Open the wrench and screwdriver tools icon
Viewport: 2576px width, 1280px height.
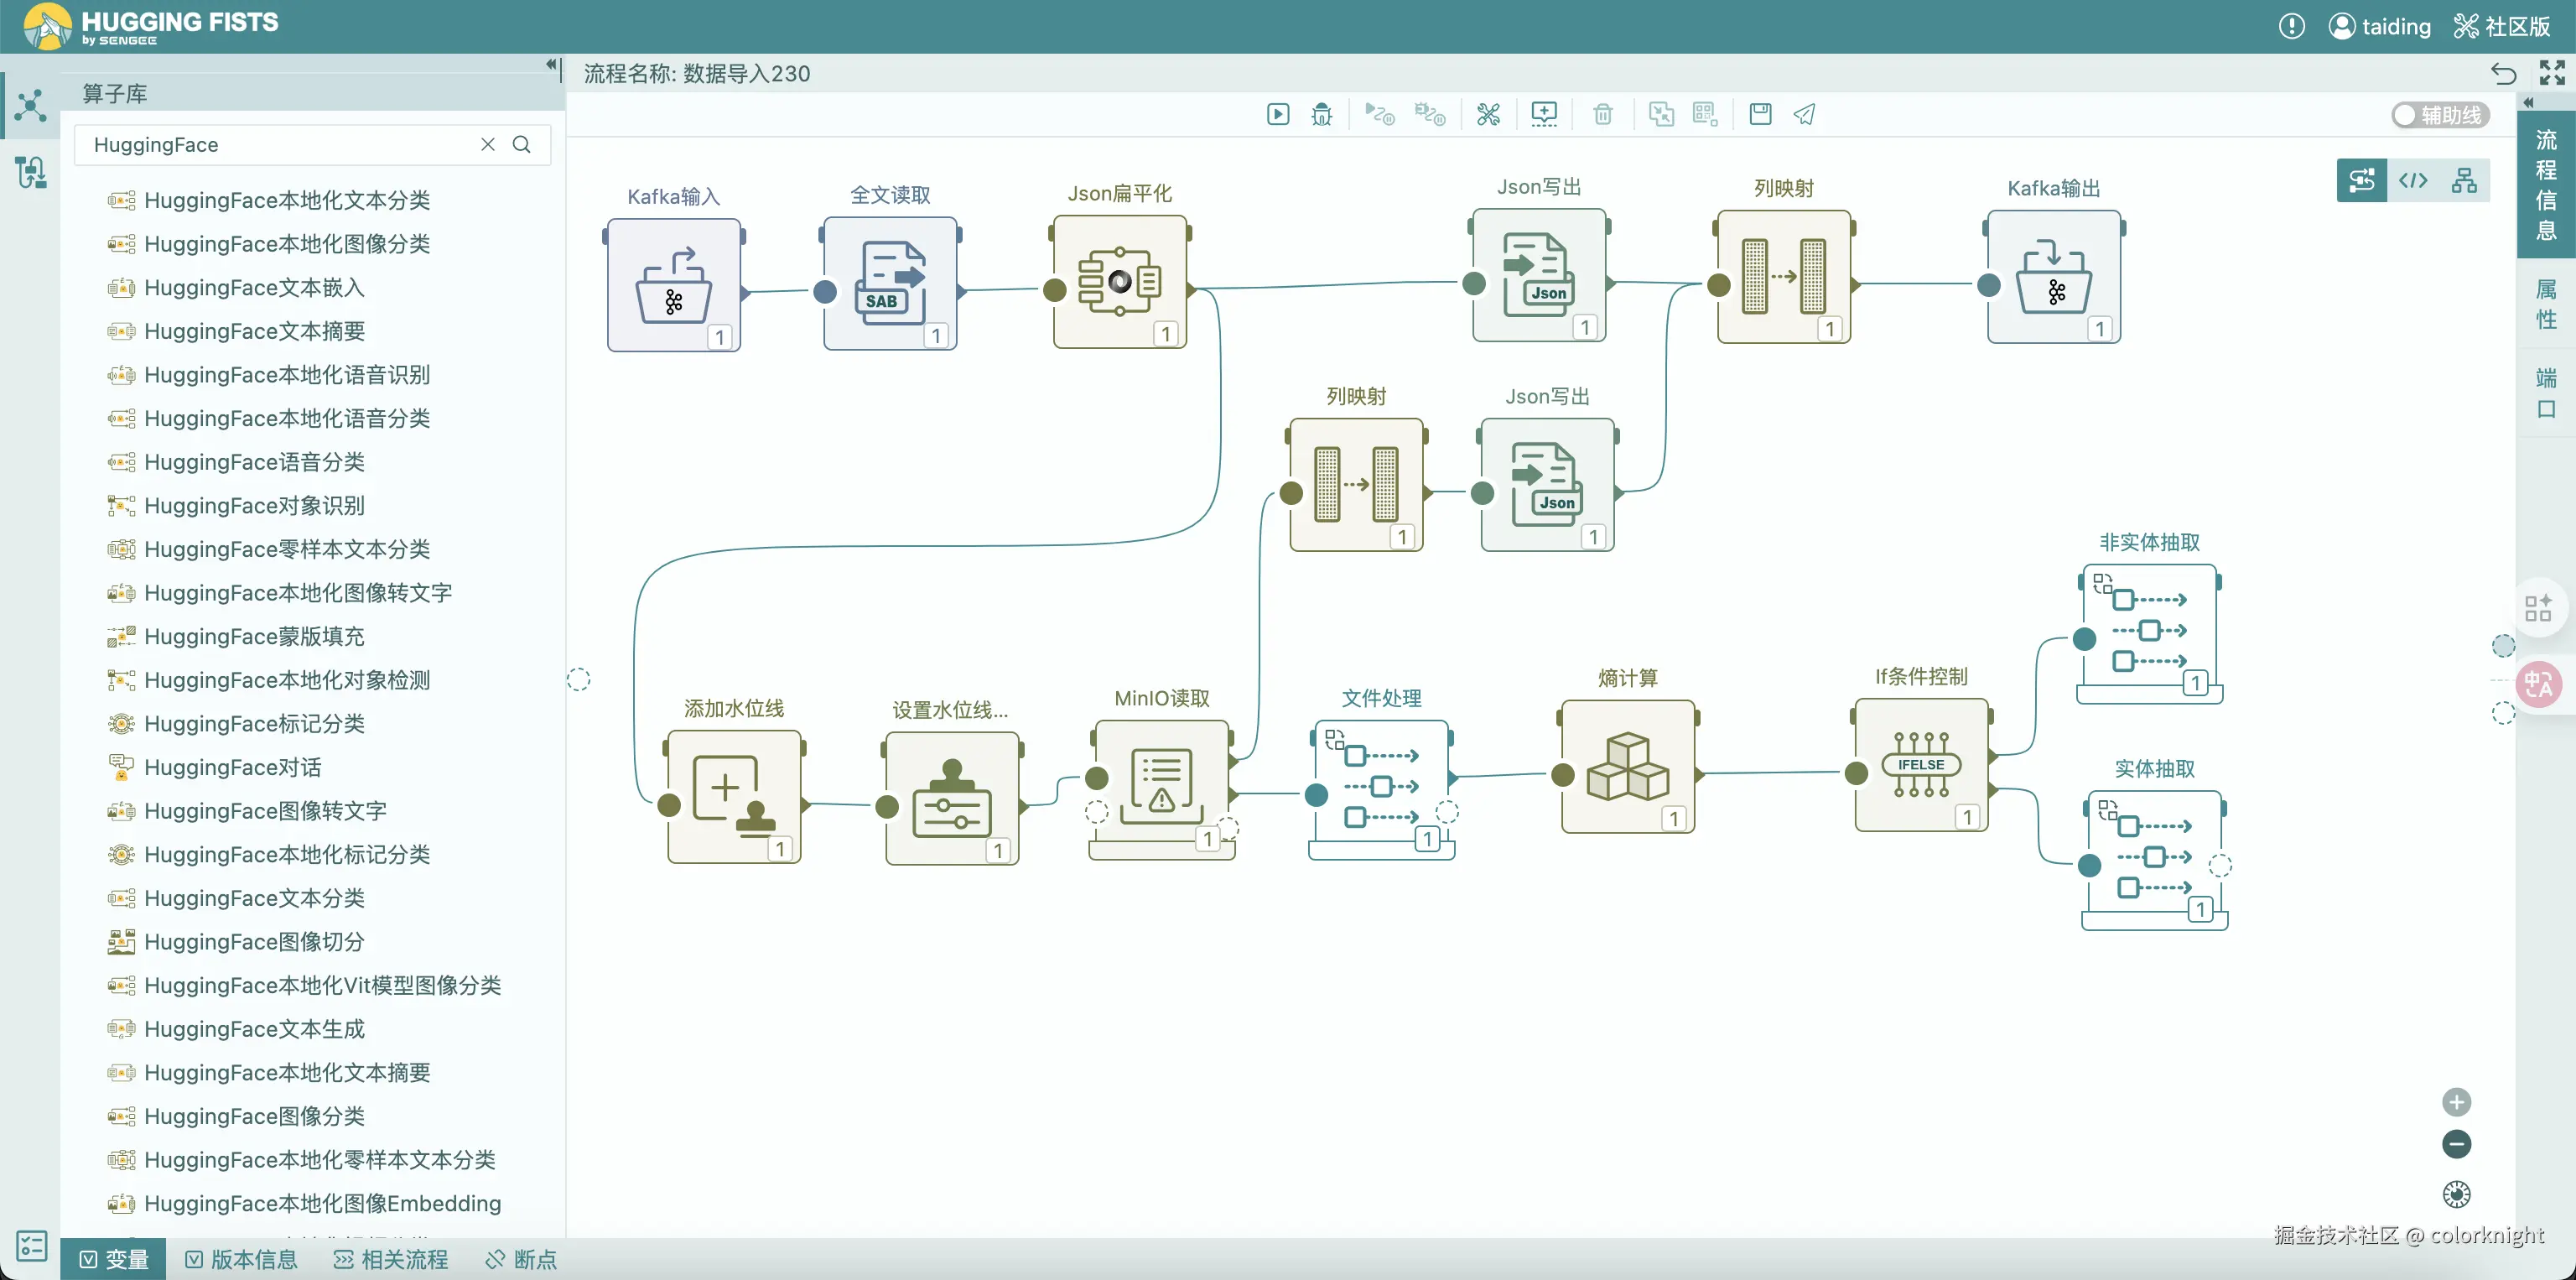click(x=1488, y=114)
